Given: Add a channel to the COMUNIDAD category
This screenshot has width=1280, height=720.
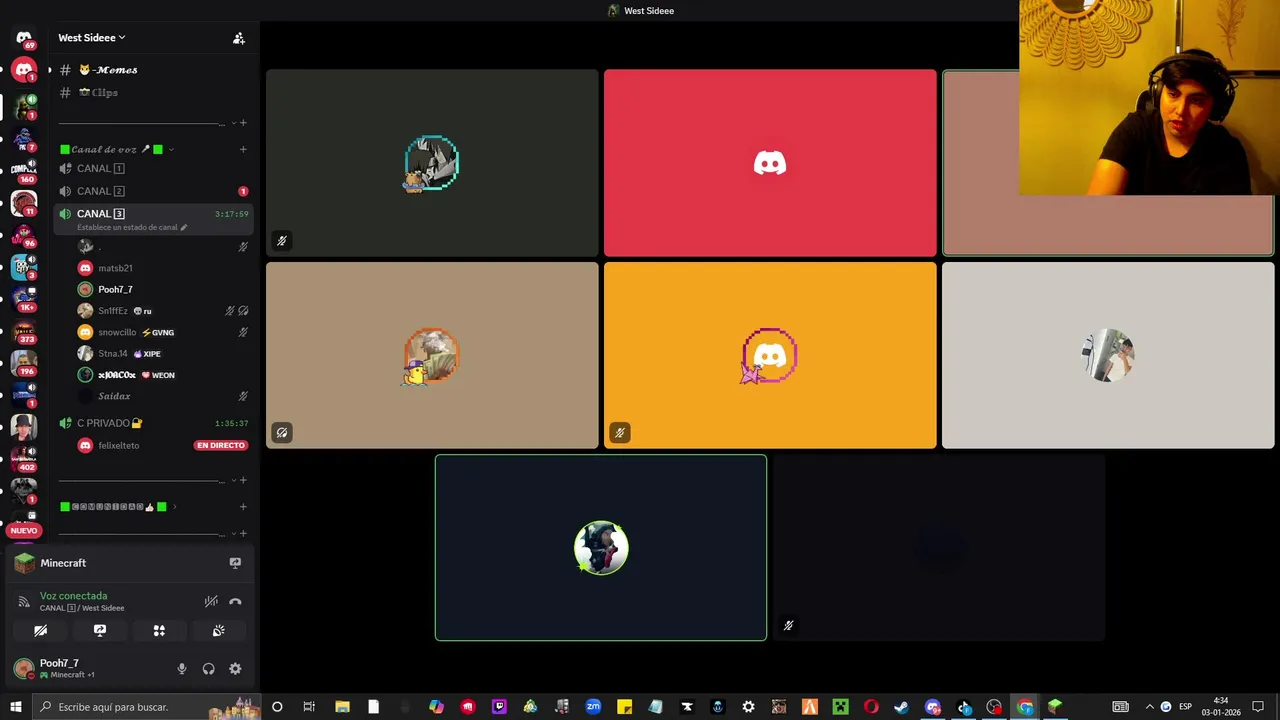Looking at the screenshot, I should click(x=243, y=507).
